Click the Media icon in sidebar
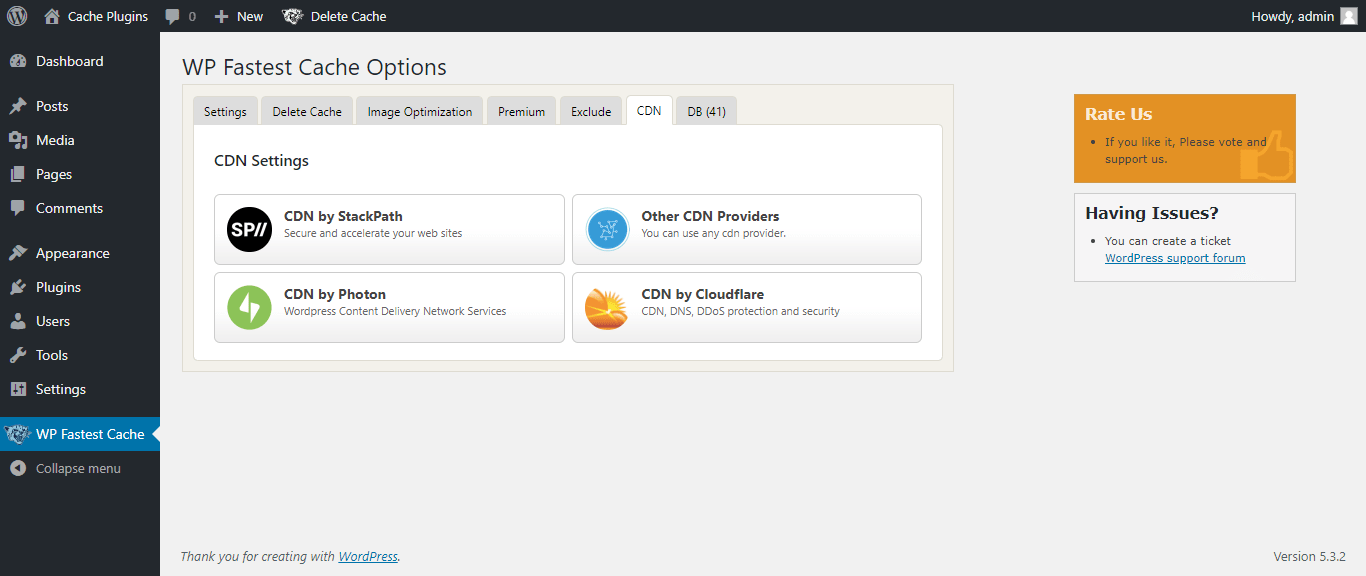This screenshot has height=576, width=1366. 18,140
